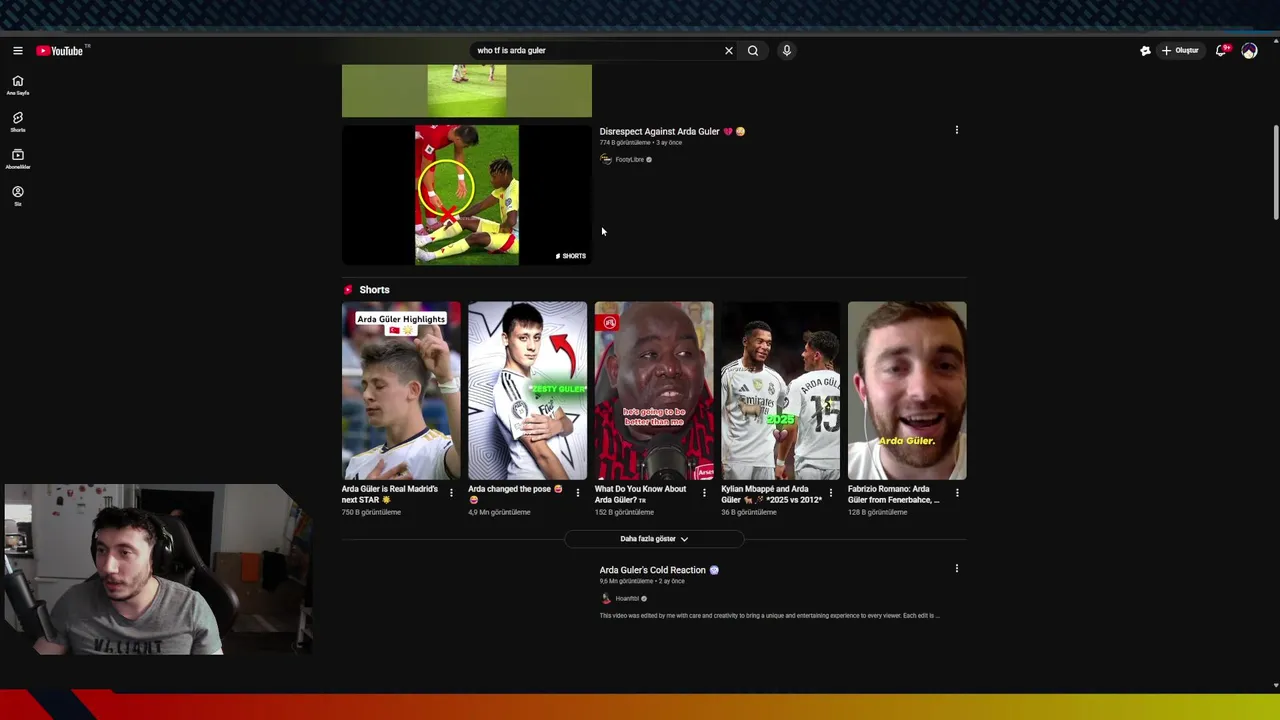Open options for Kylian Mbappé and Arda short
This screenshot has height=720, width=1280.
830,493
